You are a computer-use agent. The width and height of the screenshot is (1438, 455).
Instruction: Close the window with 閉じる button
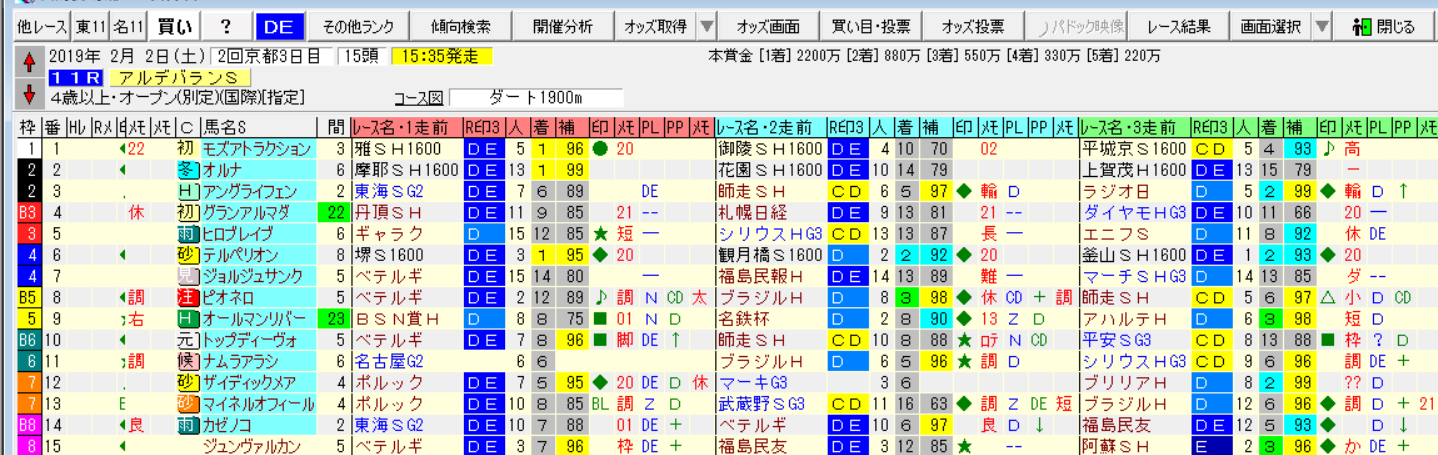[1384, 27]
